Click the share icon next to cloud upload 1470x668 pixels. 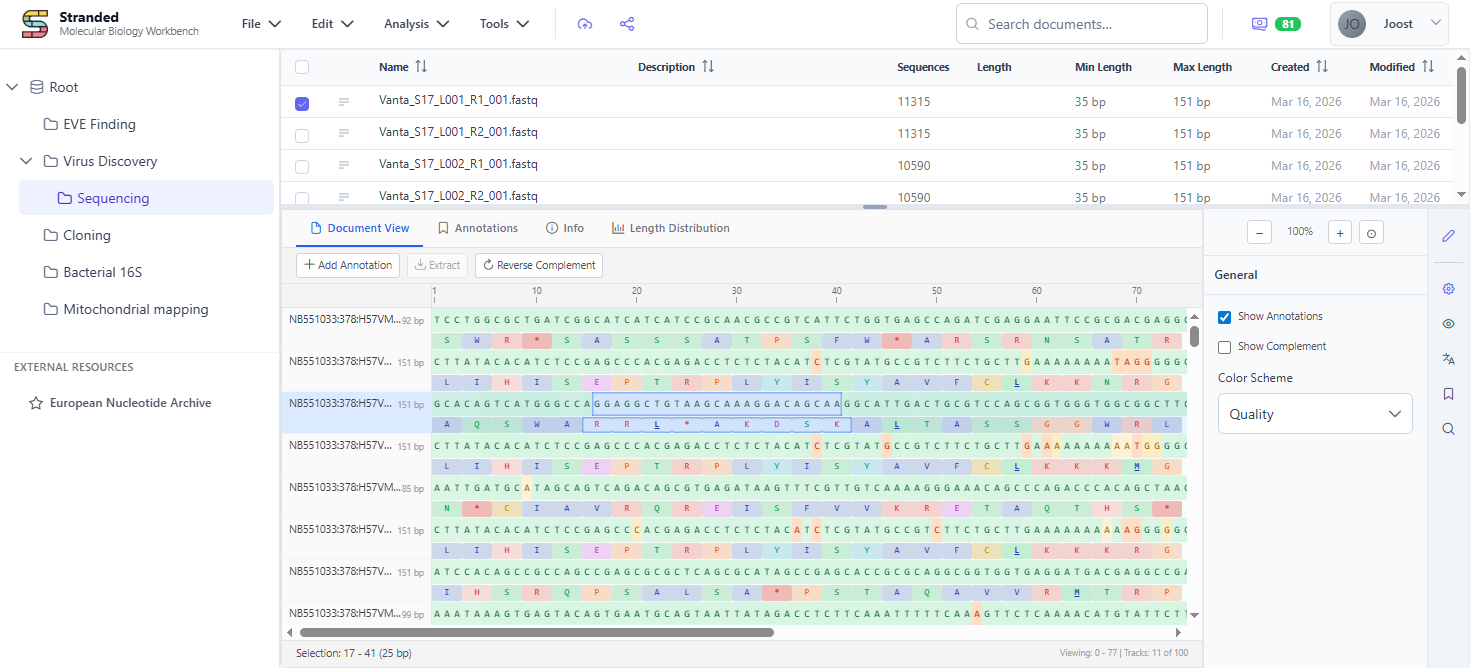tap(626, 23)
